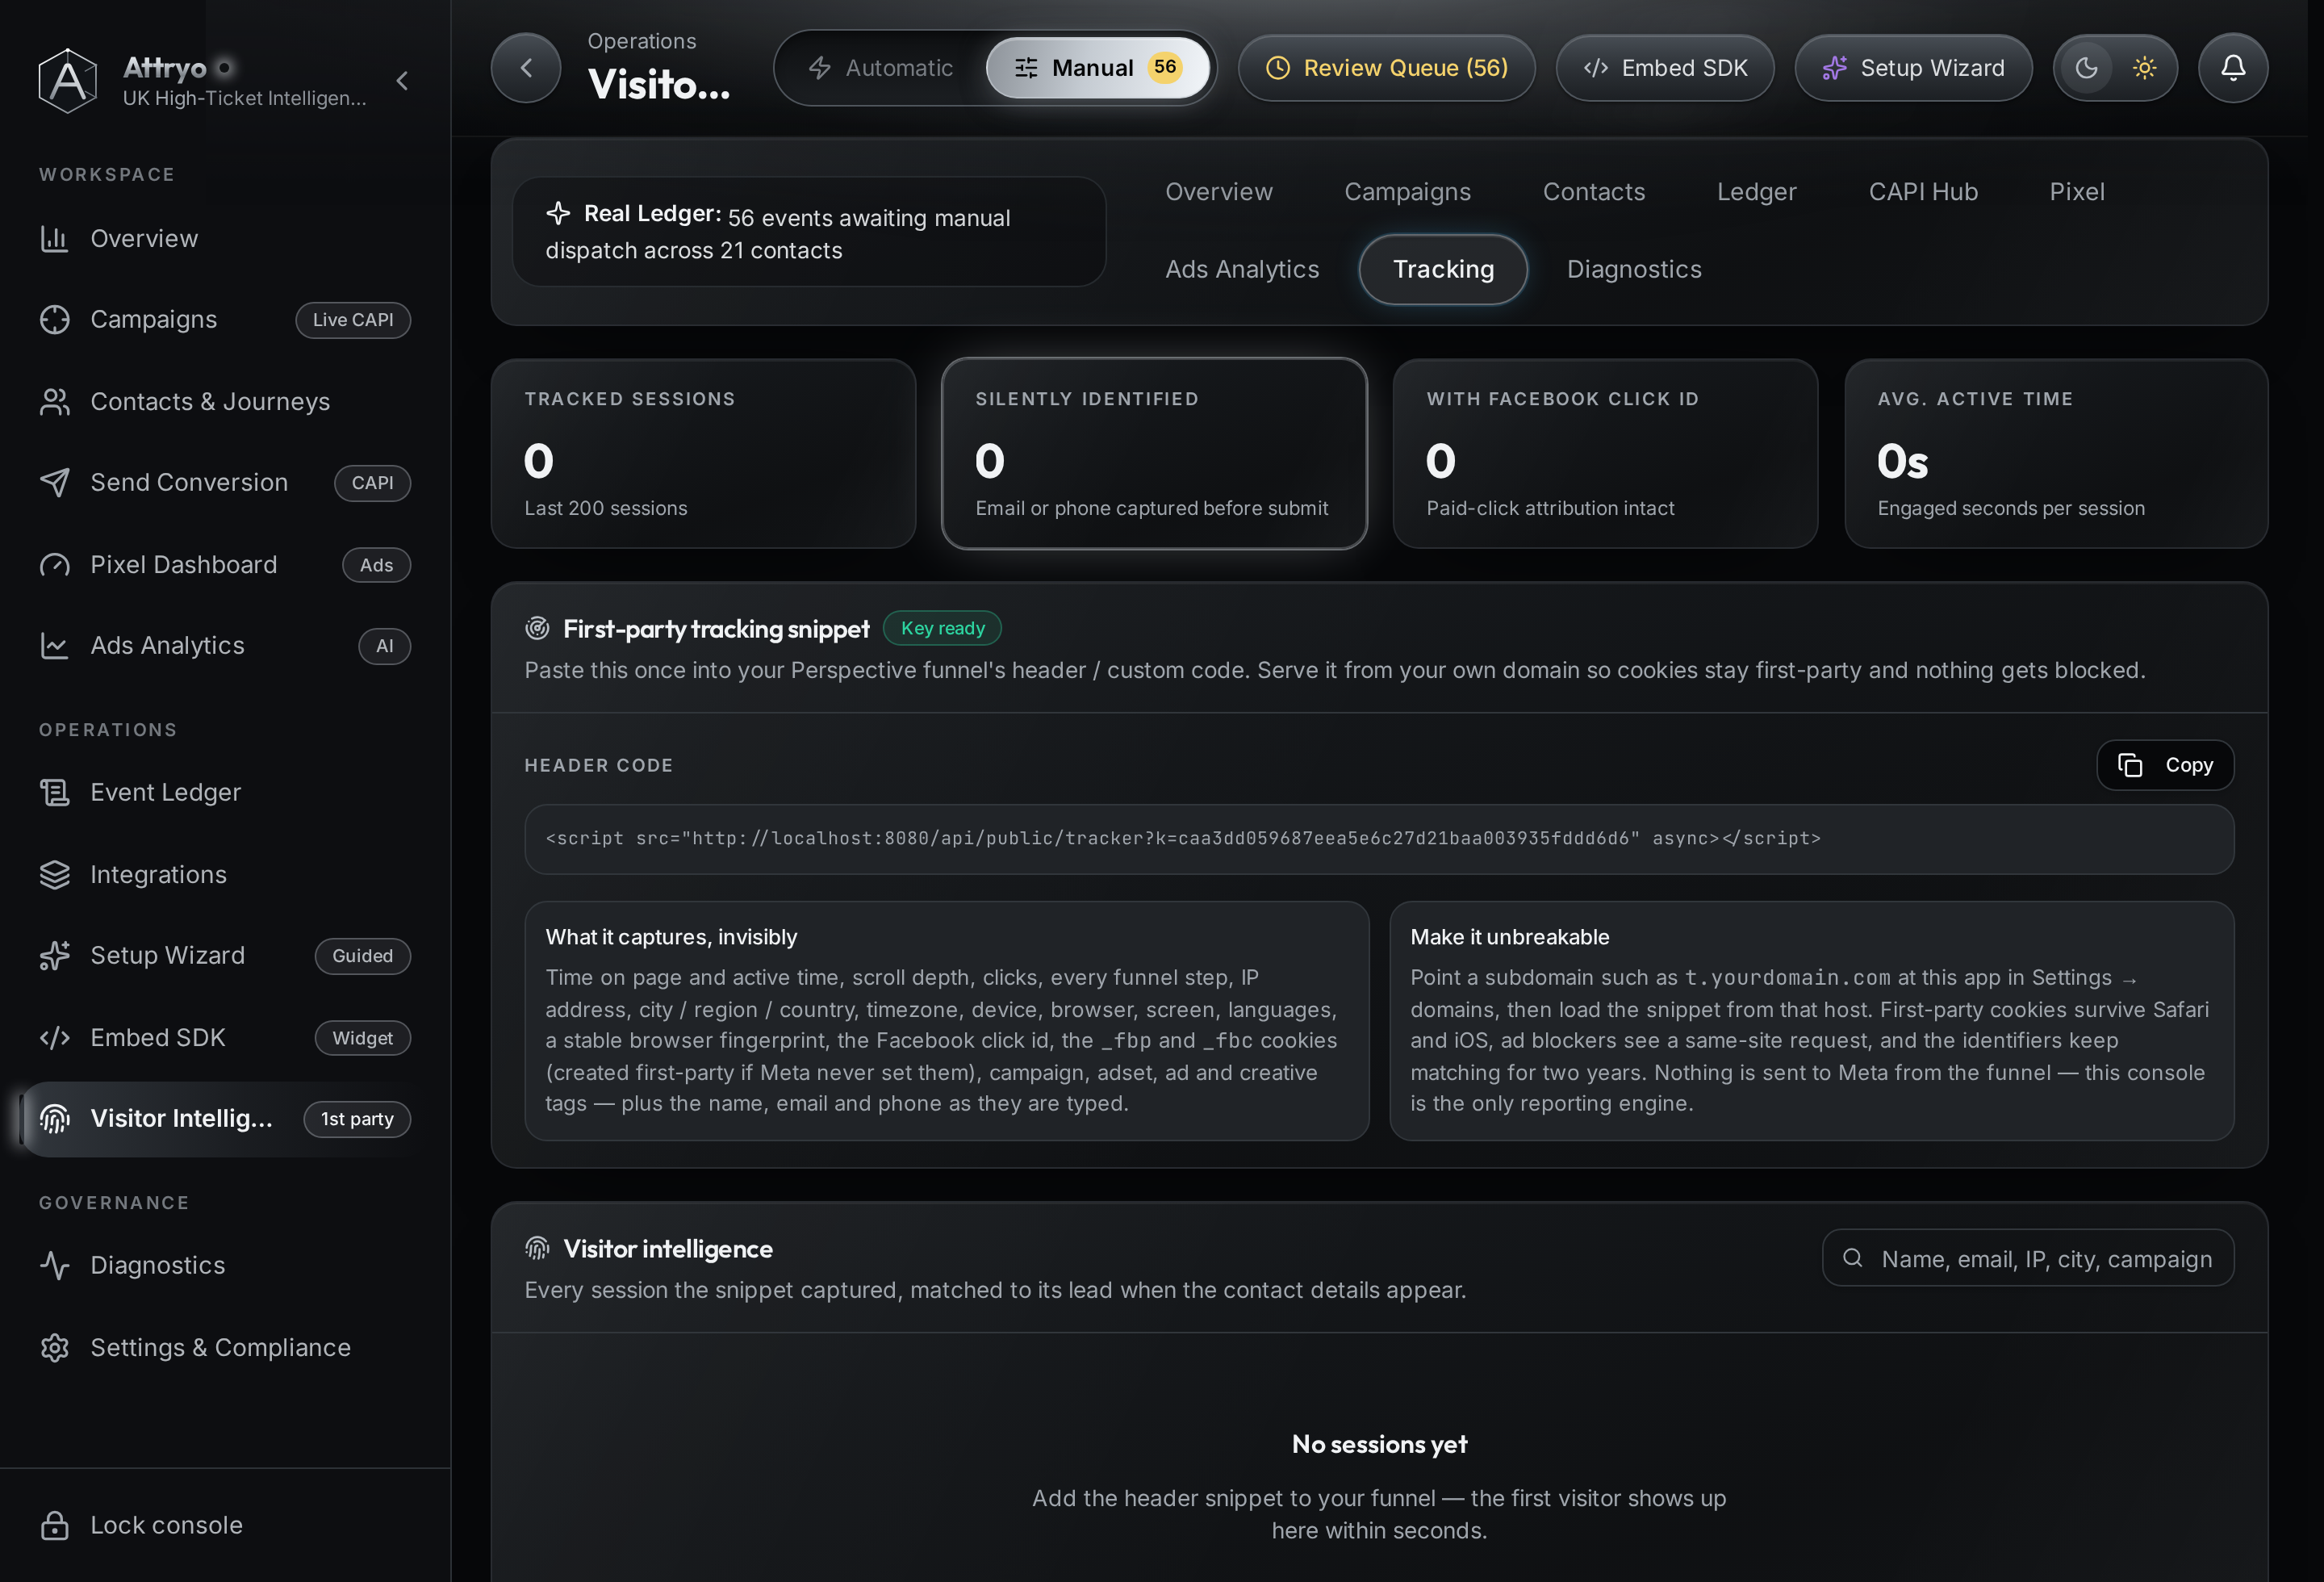
Task: Click the Campaigns target icon
Action: pos(54,319)
